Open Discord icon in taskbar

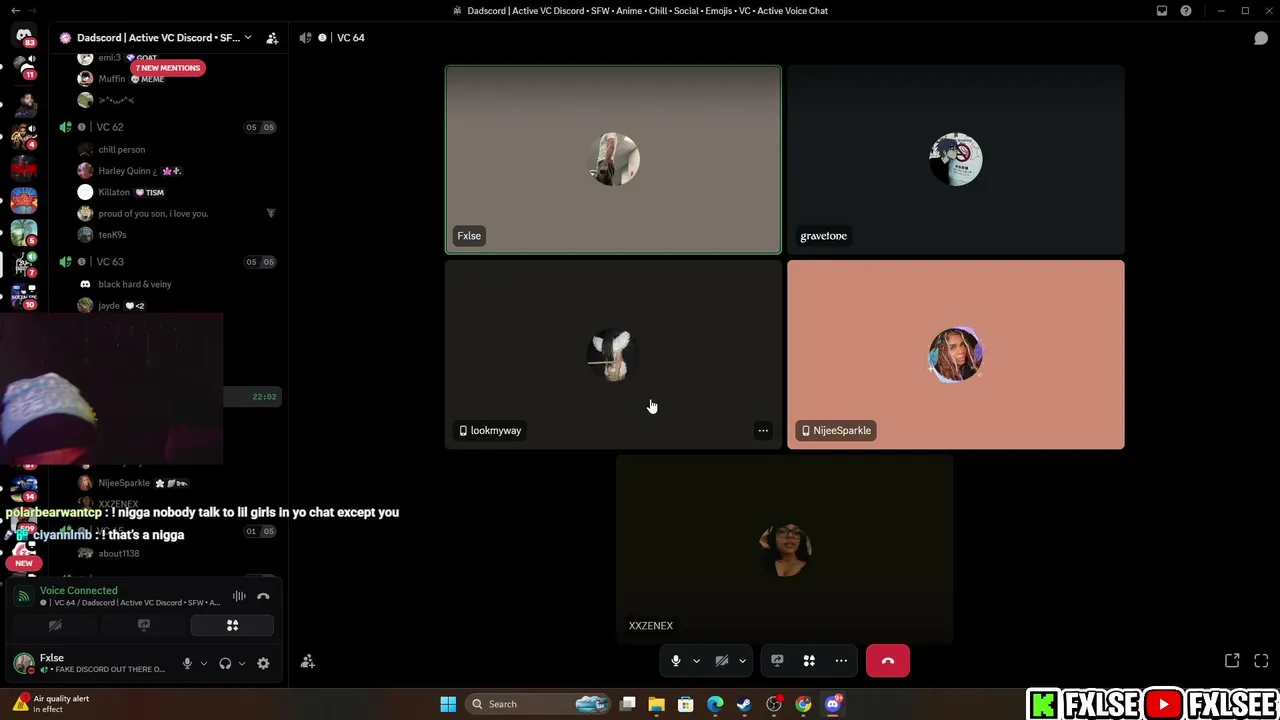[833, 704]
